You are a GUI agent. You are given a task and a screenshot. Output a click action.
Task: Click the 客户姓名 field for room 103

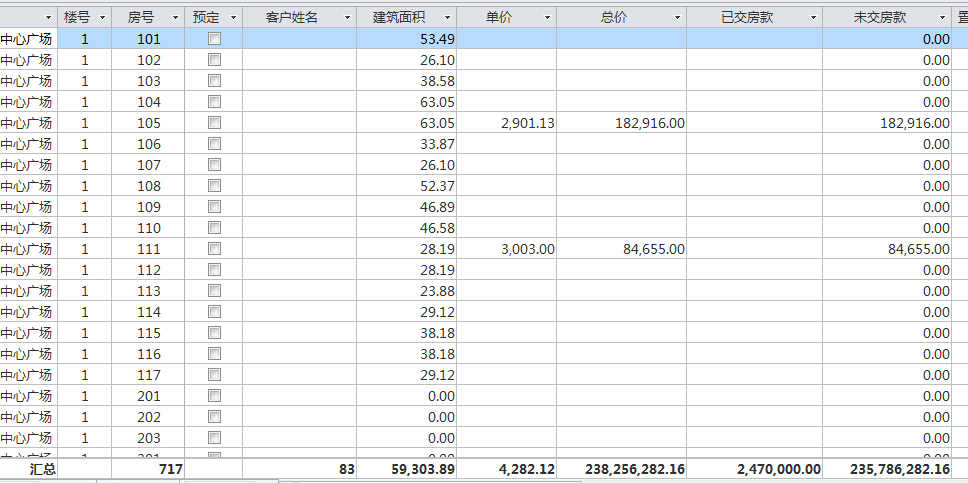(299, 81)
